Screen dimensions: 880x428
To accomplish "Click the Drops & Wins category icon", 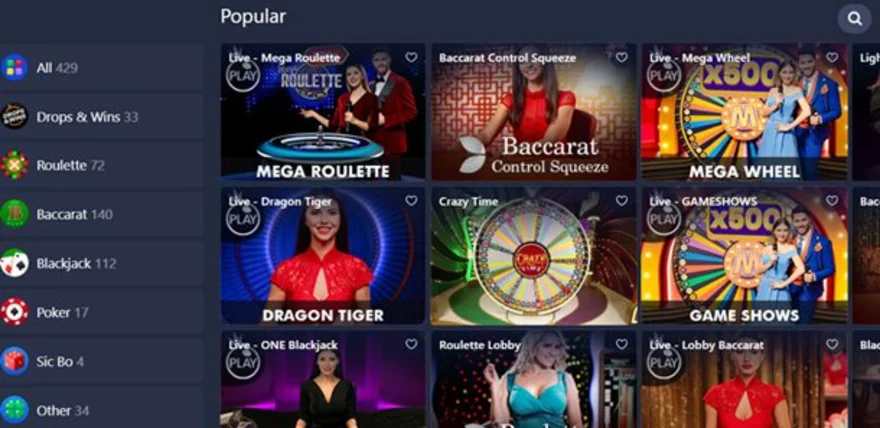I will coord(15,116).
